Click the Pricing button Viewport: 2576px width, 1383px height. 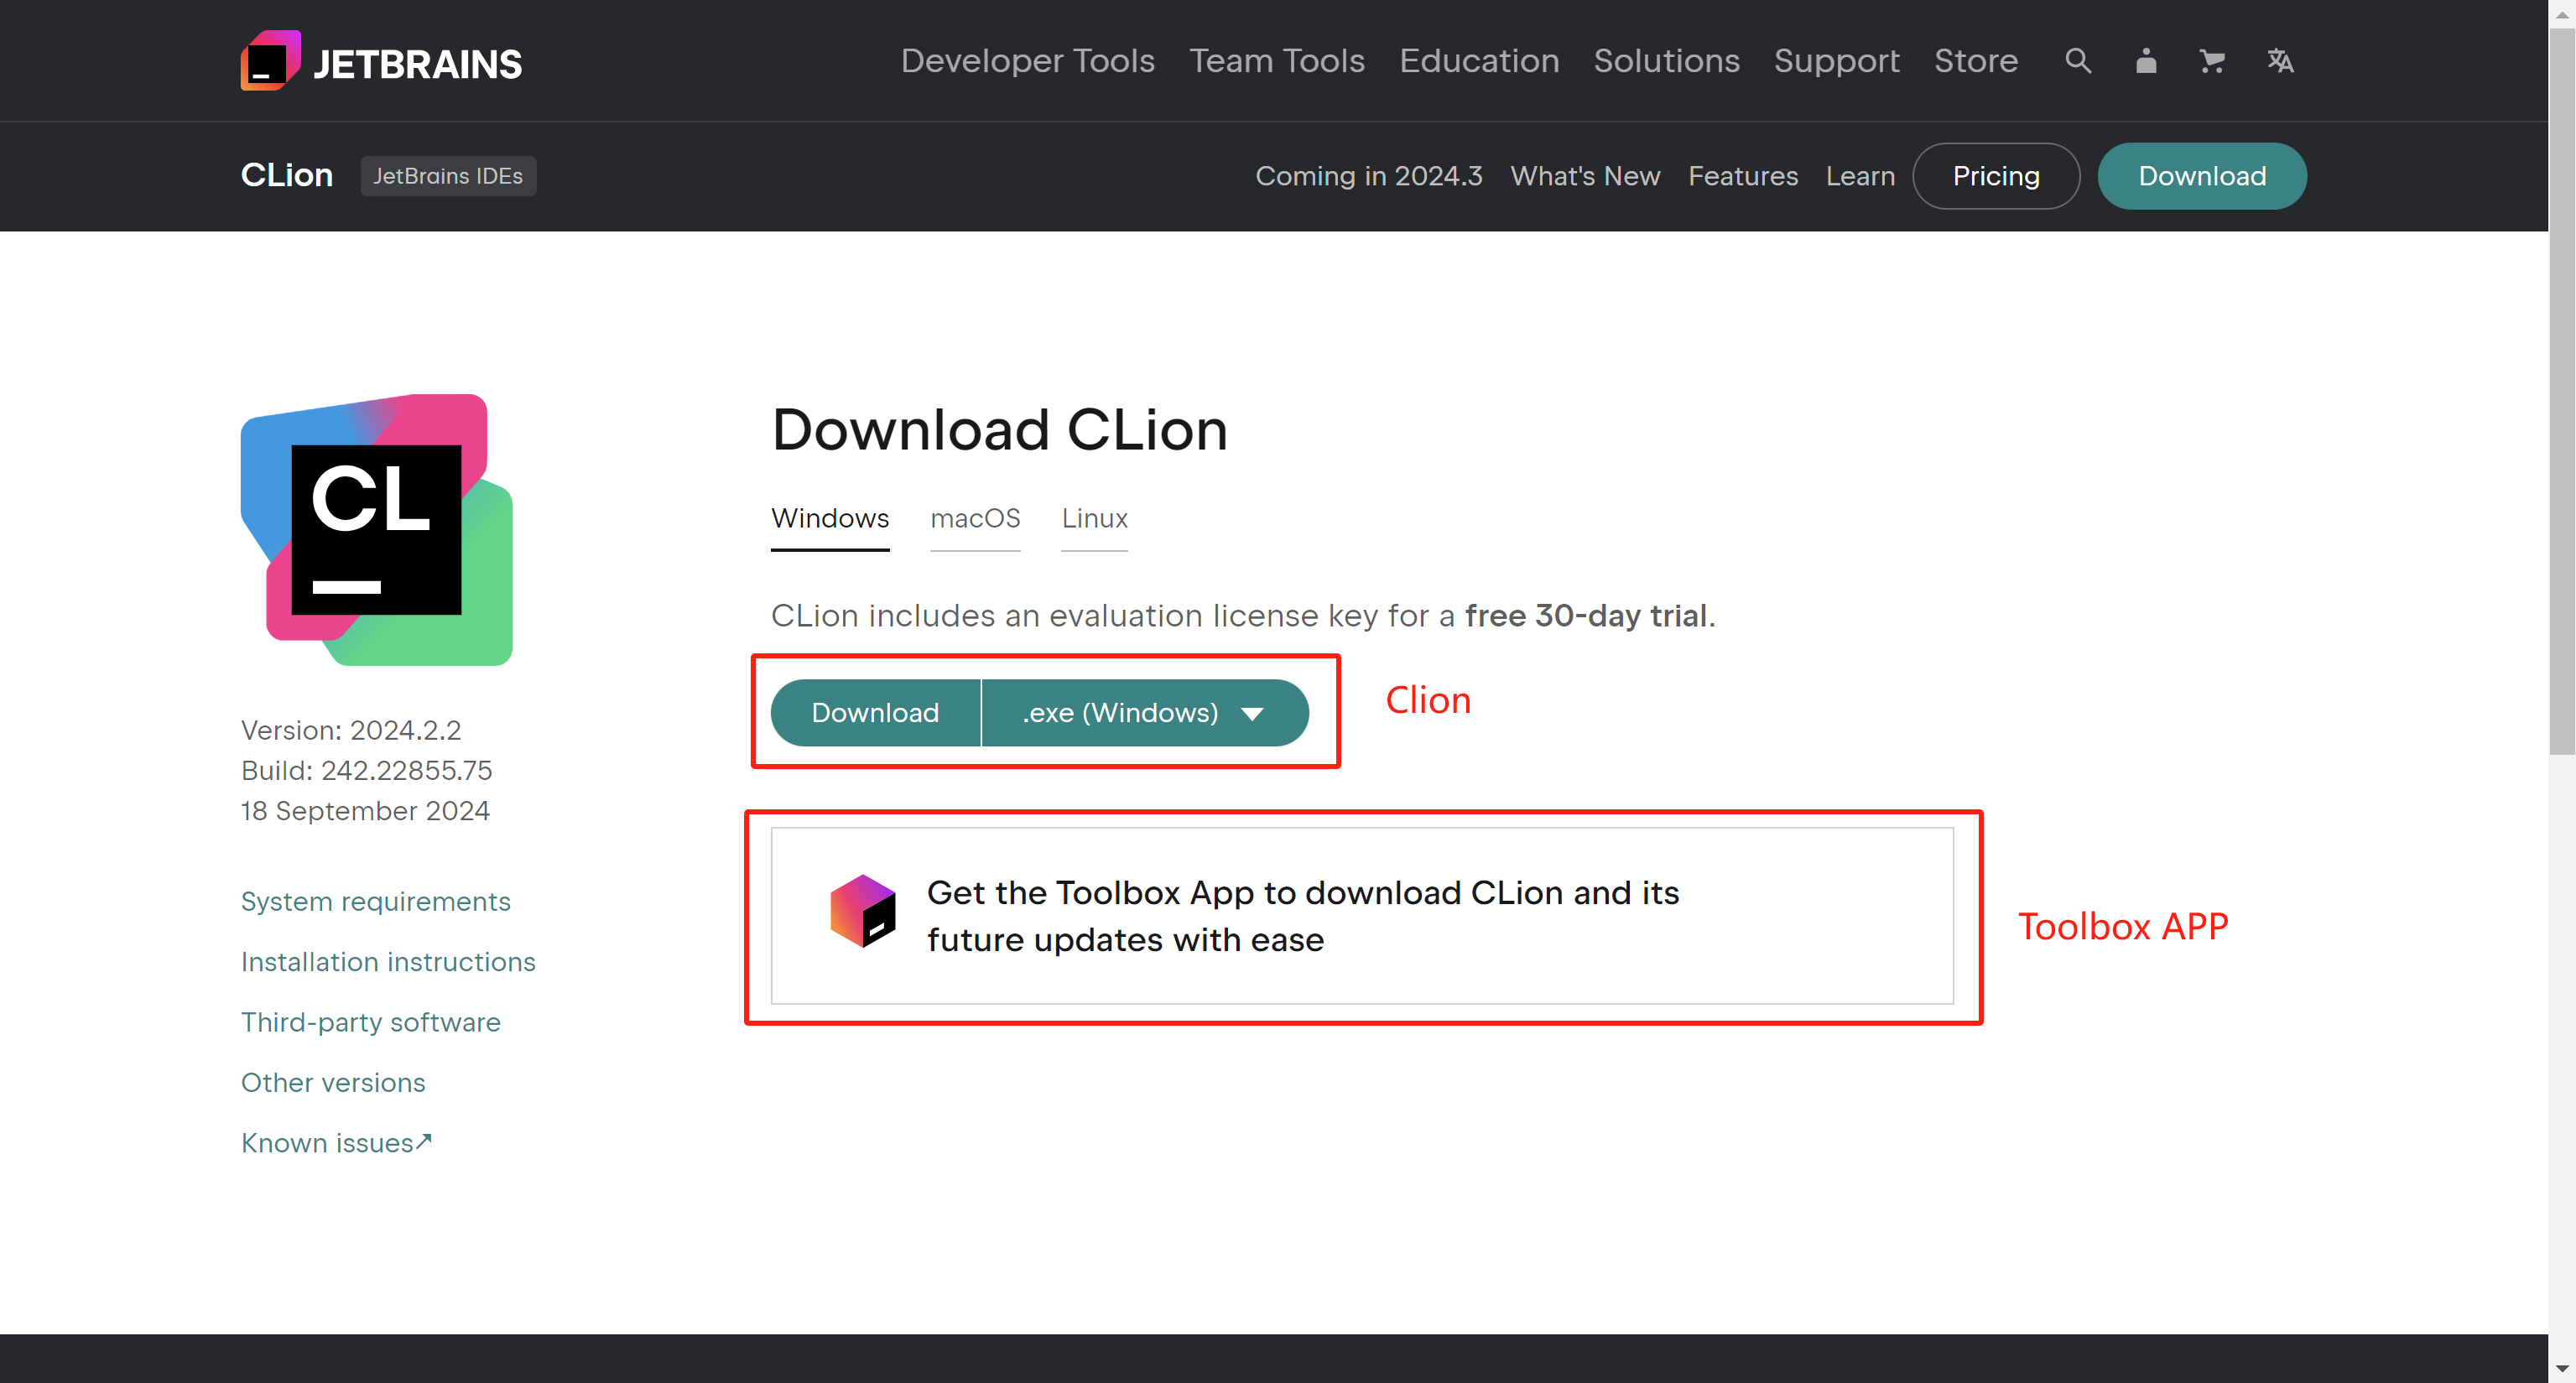[x=1995, y=176]
